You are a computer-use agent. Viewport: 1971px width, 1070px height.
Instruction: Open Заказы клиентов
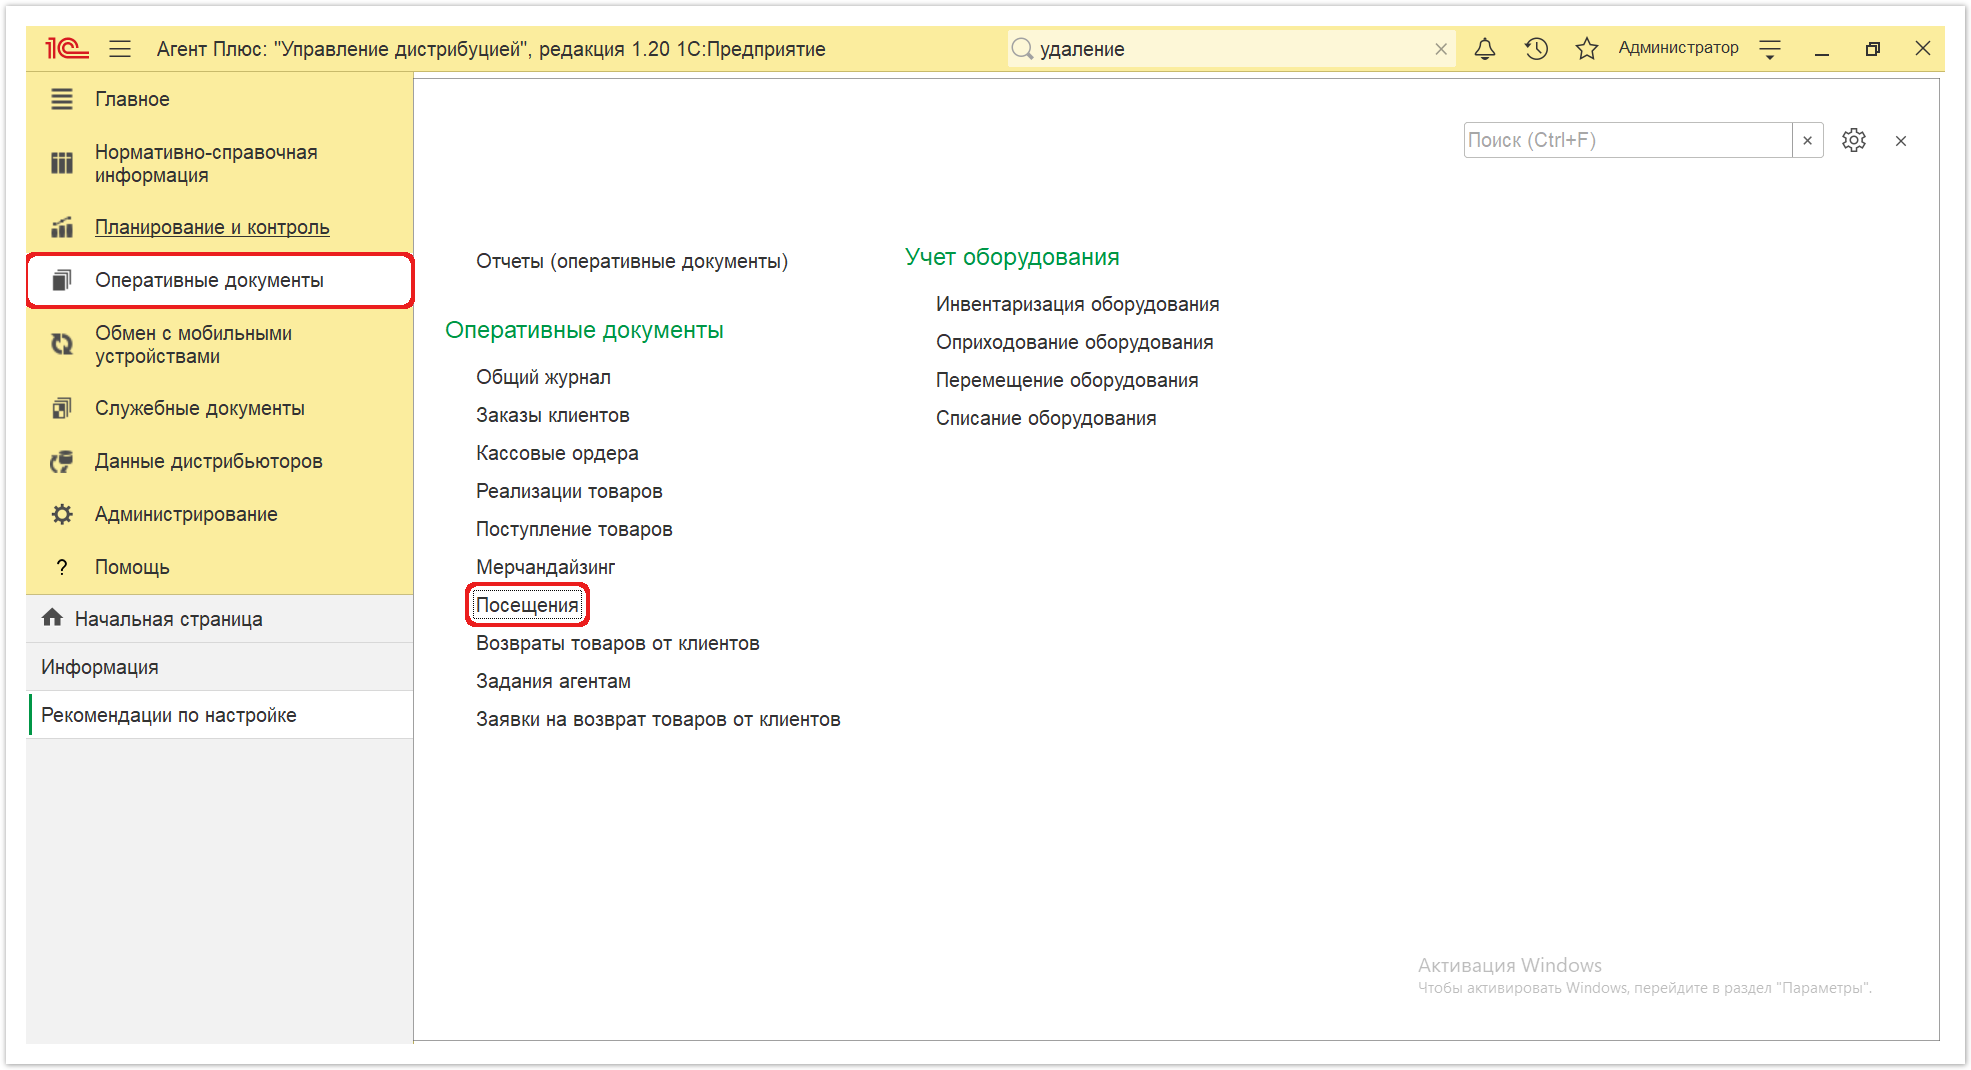(553, 415)
